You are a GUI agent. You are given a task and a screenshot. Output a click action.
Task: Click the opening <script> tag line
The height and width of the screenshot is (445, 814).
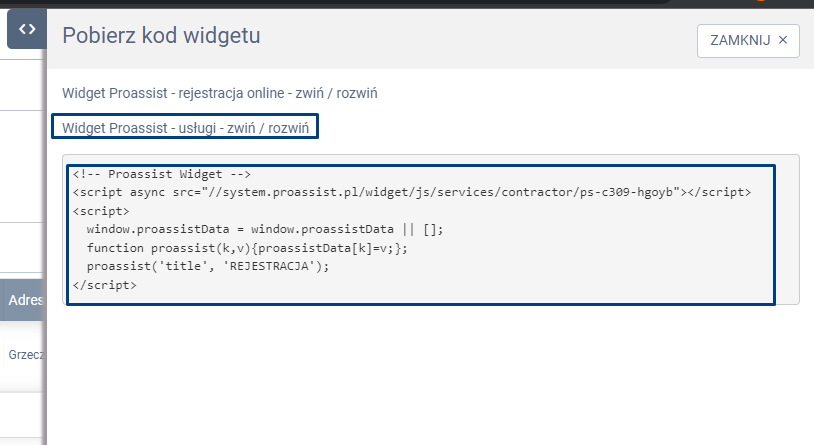pos(101,211)
